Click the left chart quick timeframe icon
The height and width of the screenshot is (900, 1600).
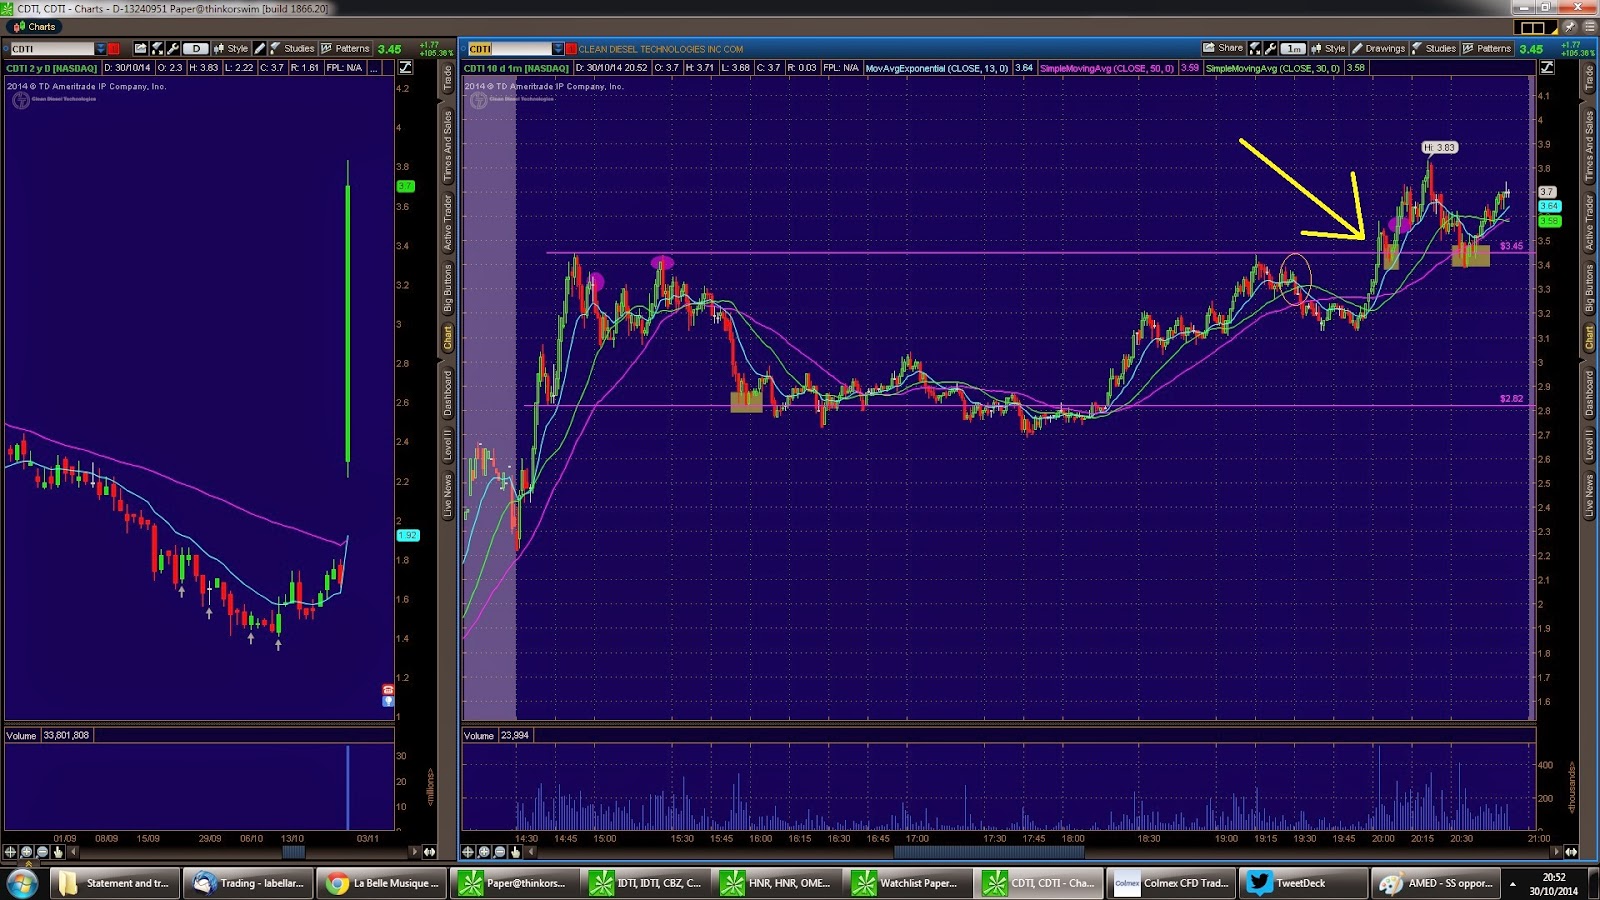pos(156,48)
